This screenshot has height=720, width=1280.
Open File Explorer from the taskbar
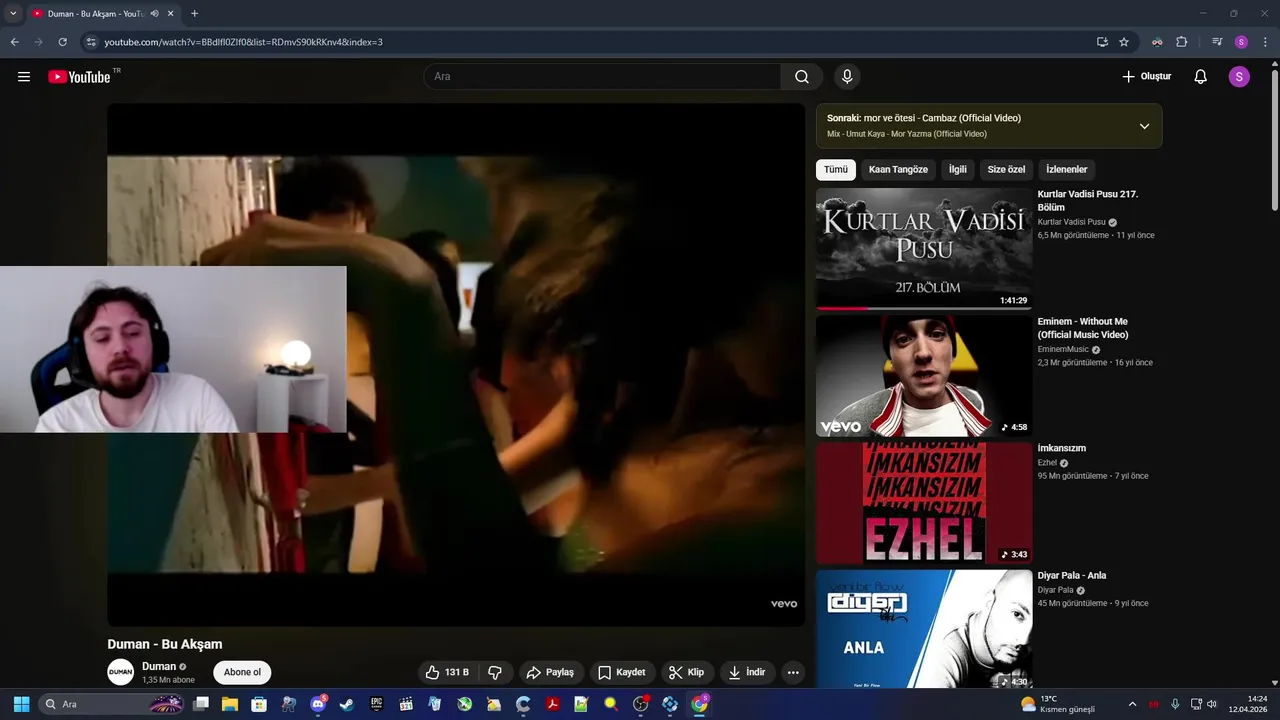(x=230, y=704)
